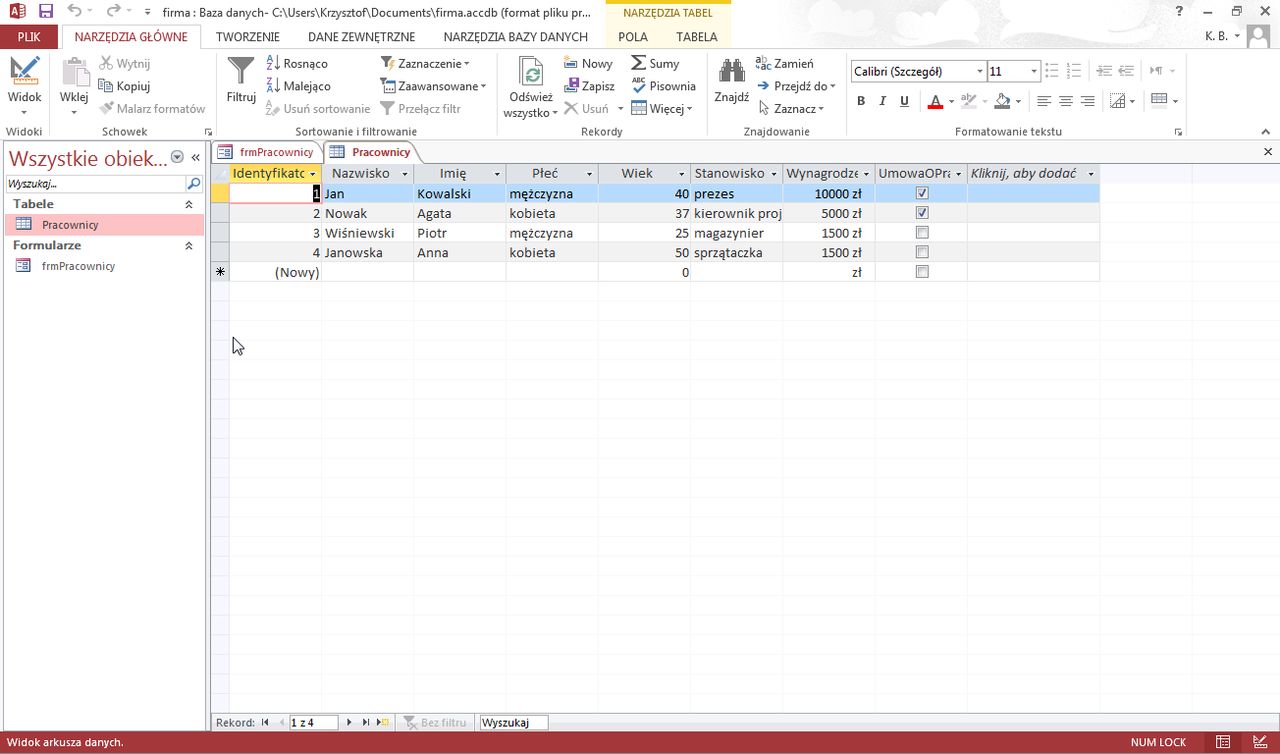Run Pisownia spell check

pyautogui.click(x=663, y=86)
